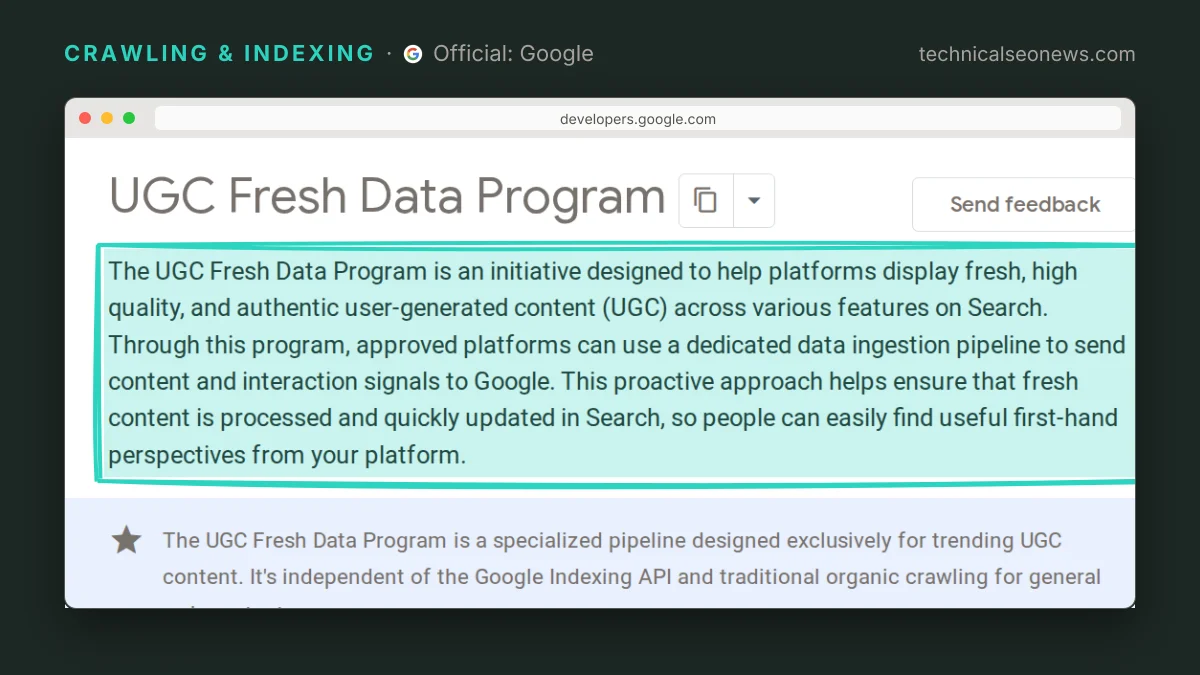The height and width of the screenshot is (675, 1200).
Task: Click the star icon in note box
Action: point(126,541)
